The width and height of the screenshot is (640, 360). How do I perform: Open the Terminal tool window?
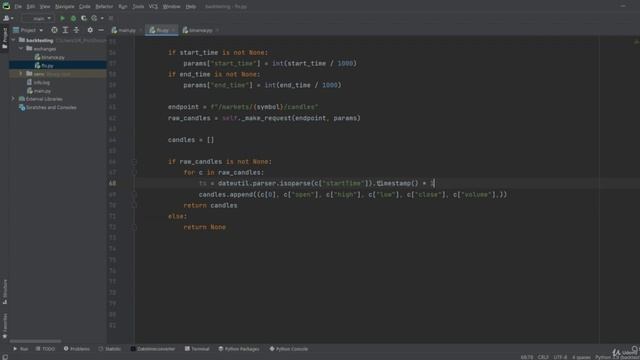pyautogui.click(x=197, y=349)
